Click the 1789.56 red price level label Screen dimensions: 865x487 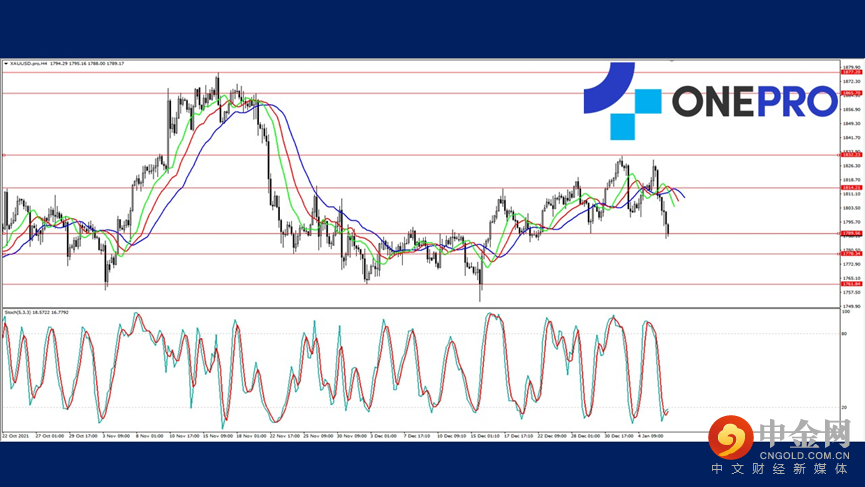coord(851,233)
